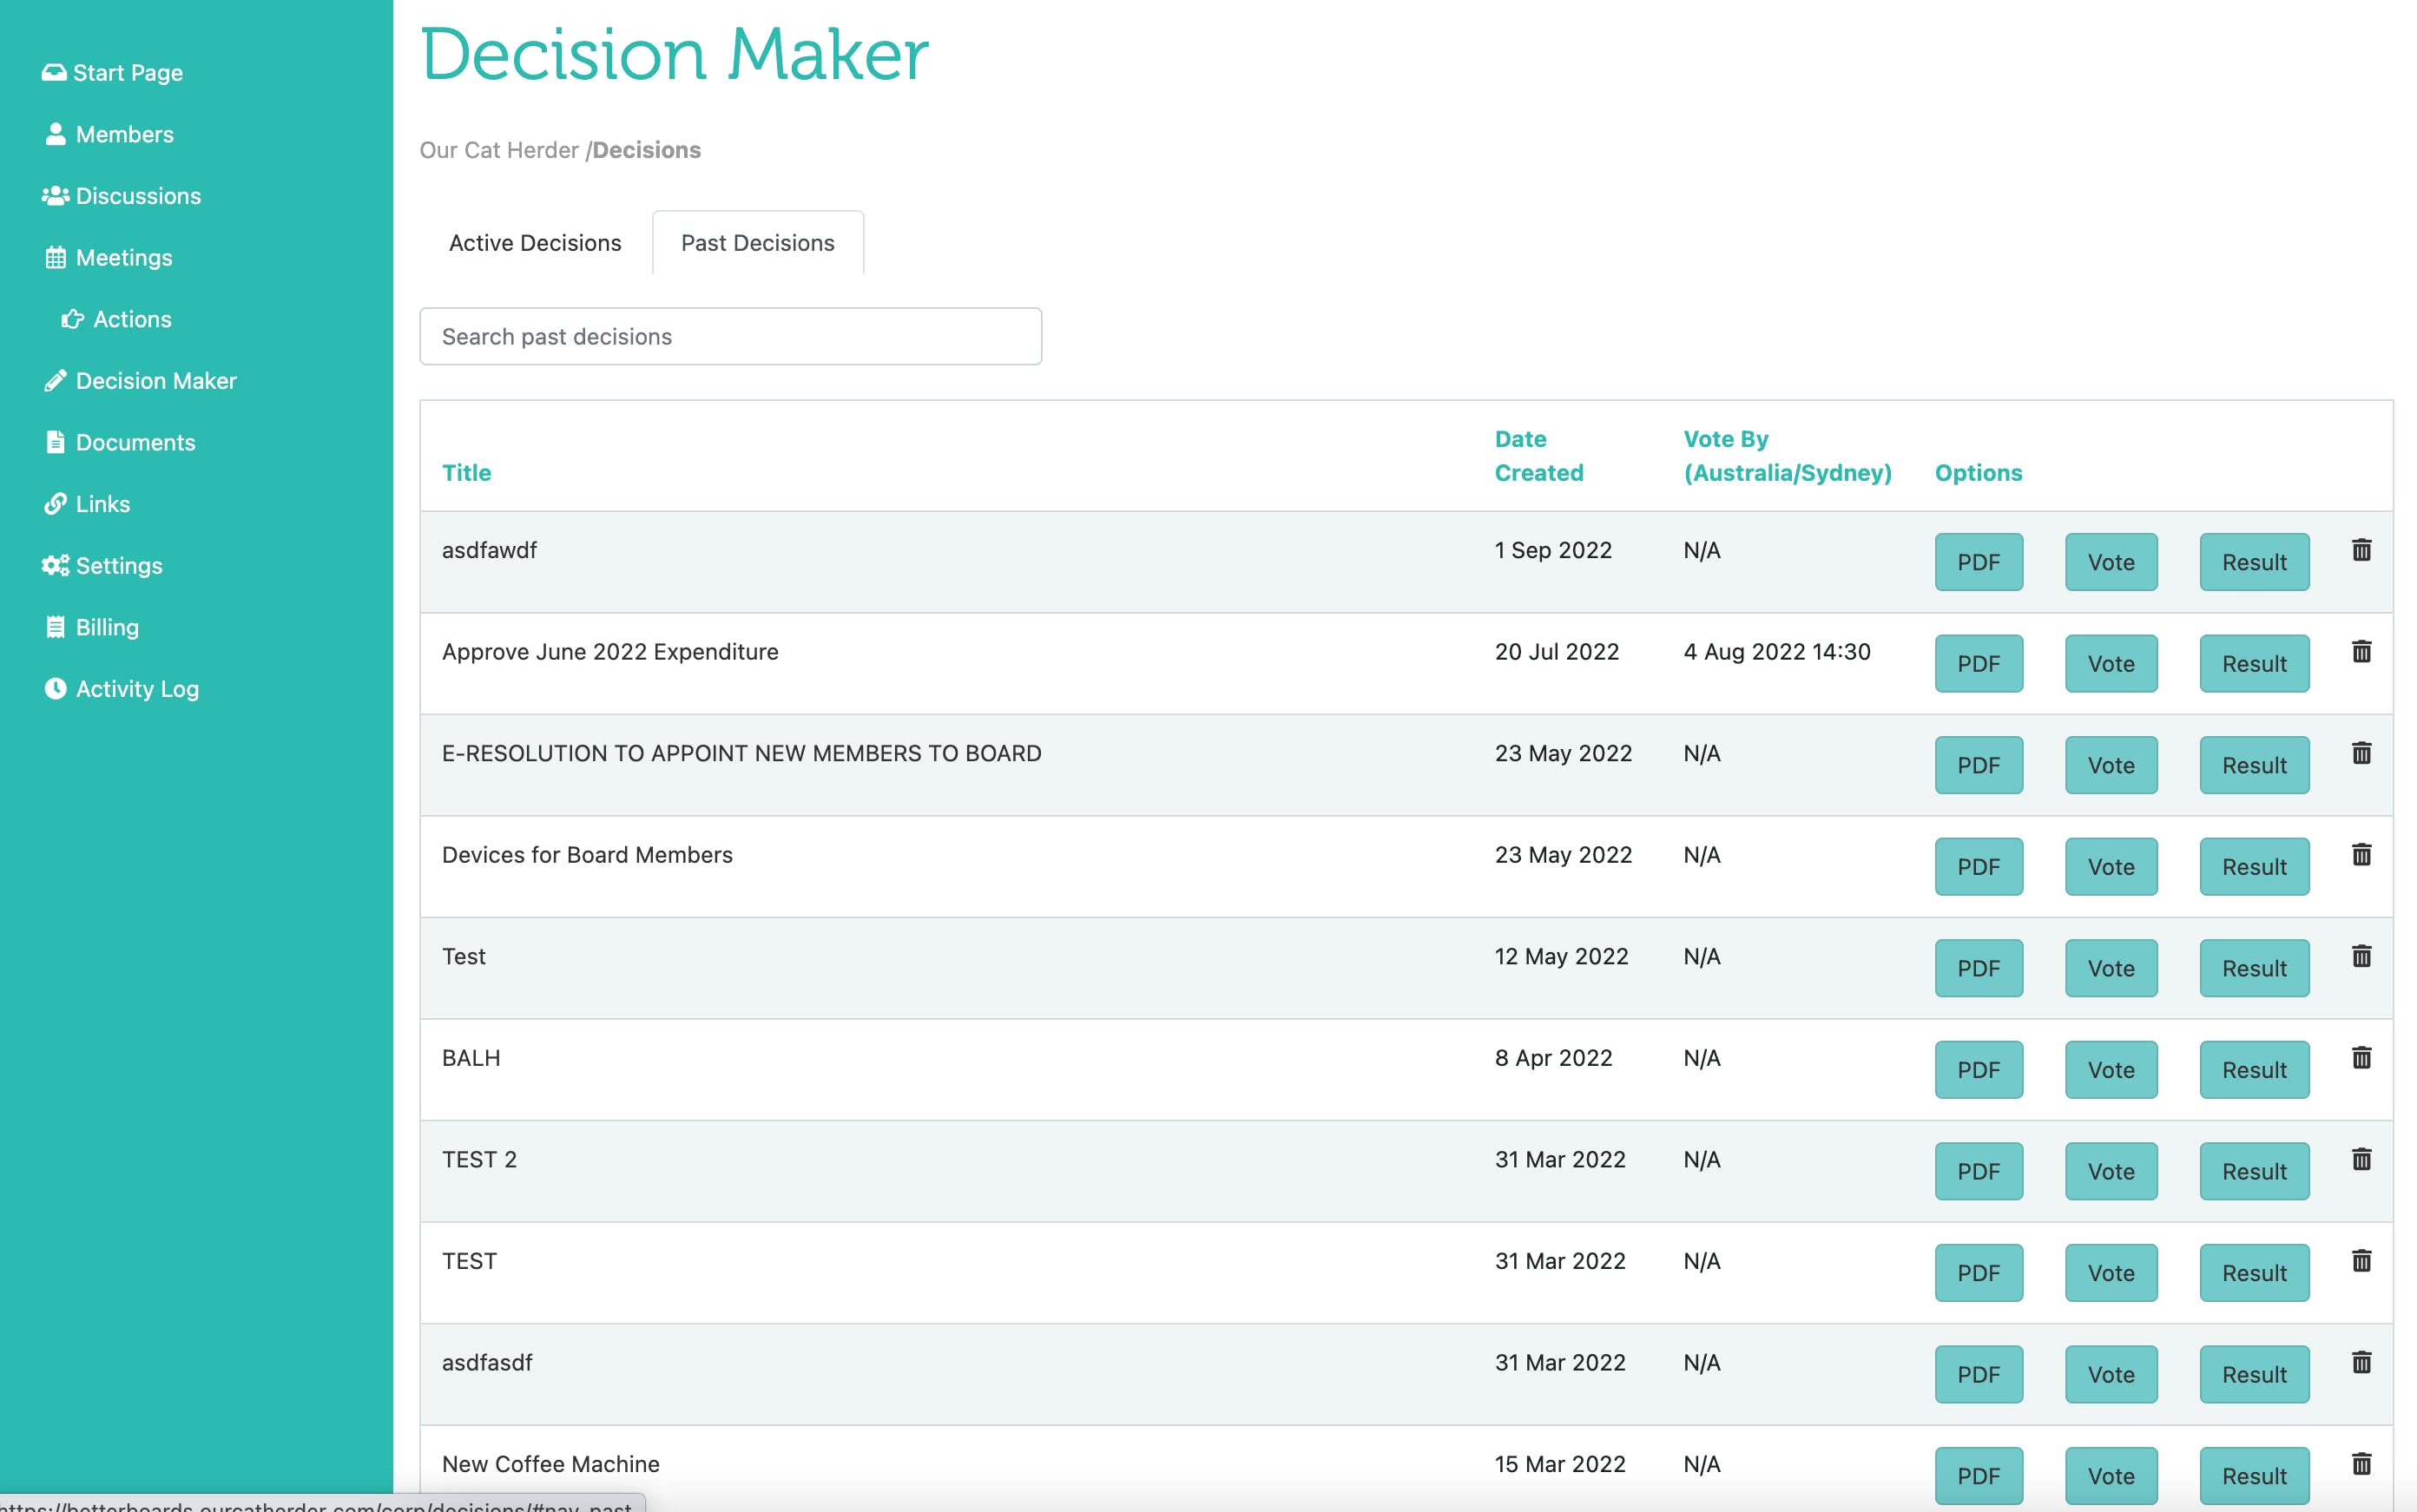Click the Activity Log clock icon

(55, 688)
